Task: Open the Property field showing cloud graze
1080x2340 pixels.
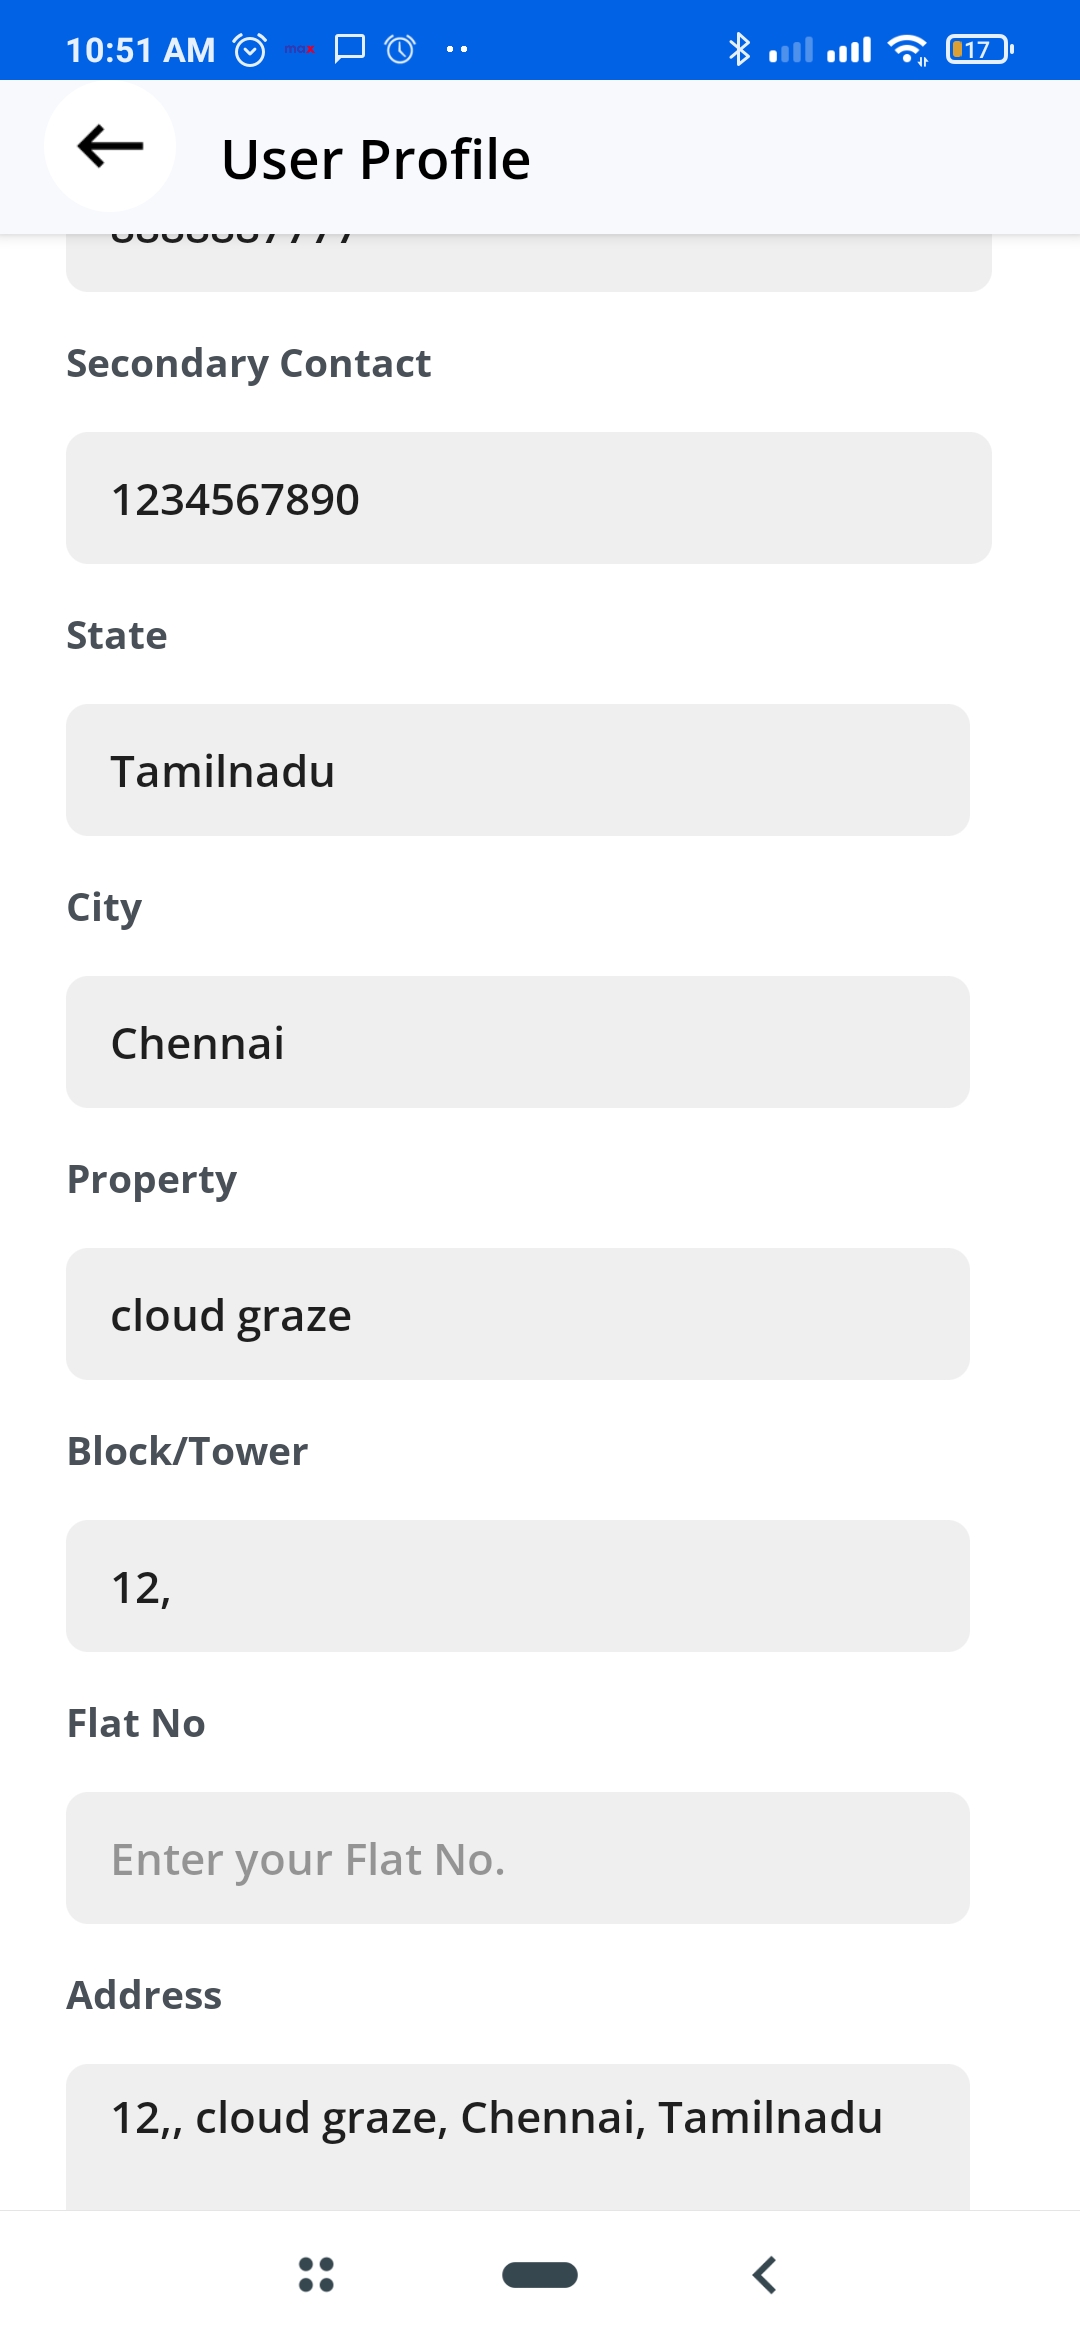Action: click(x=518, y=1314)
